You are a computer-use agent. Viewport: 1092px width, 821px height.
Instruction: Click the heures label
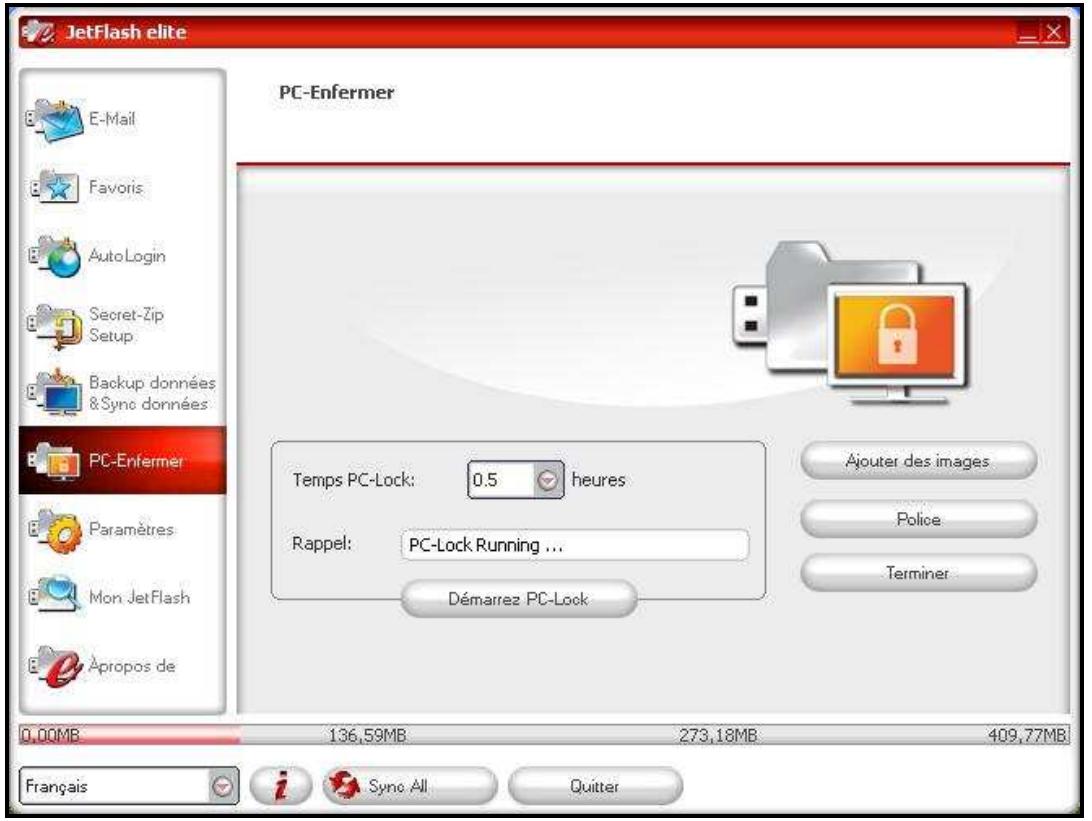tap(598, 479)
